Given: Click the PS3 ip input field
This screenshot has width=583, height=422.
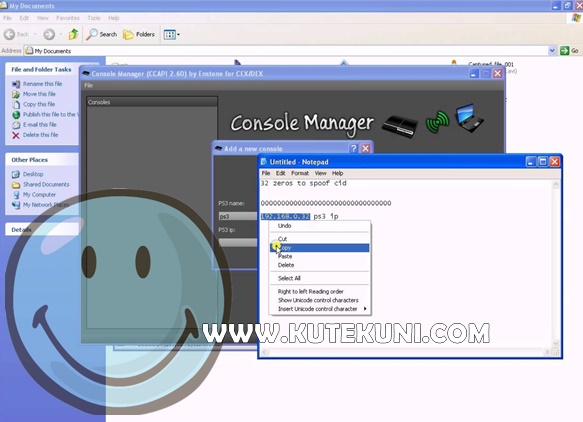Looking at the screenshot, I should [238, 243].
